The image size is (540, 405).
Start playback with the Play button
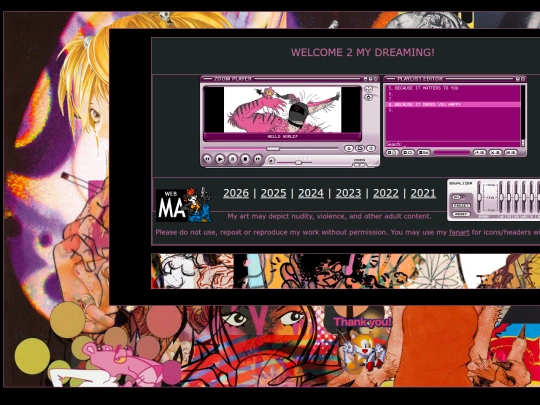(x=220, y=159)
